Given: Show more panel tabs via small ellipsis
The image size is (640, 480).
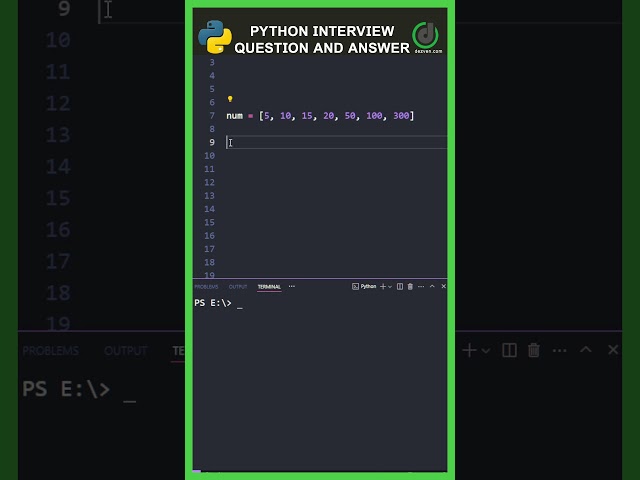Looking at the screenshot, I should [292, 287].
